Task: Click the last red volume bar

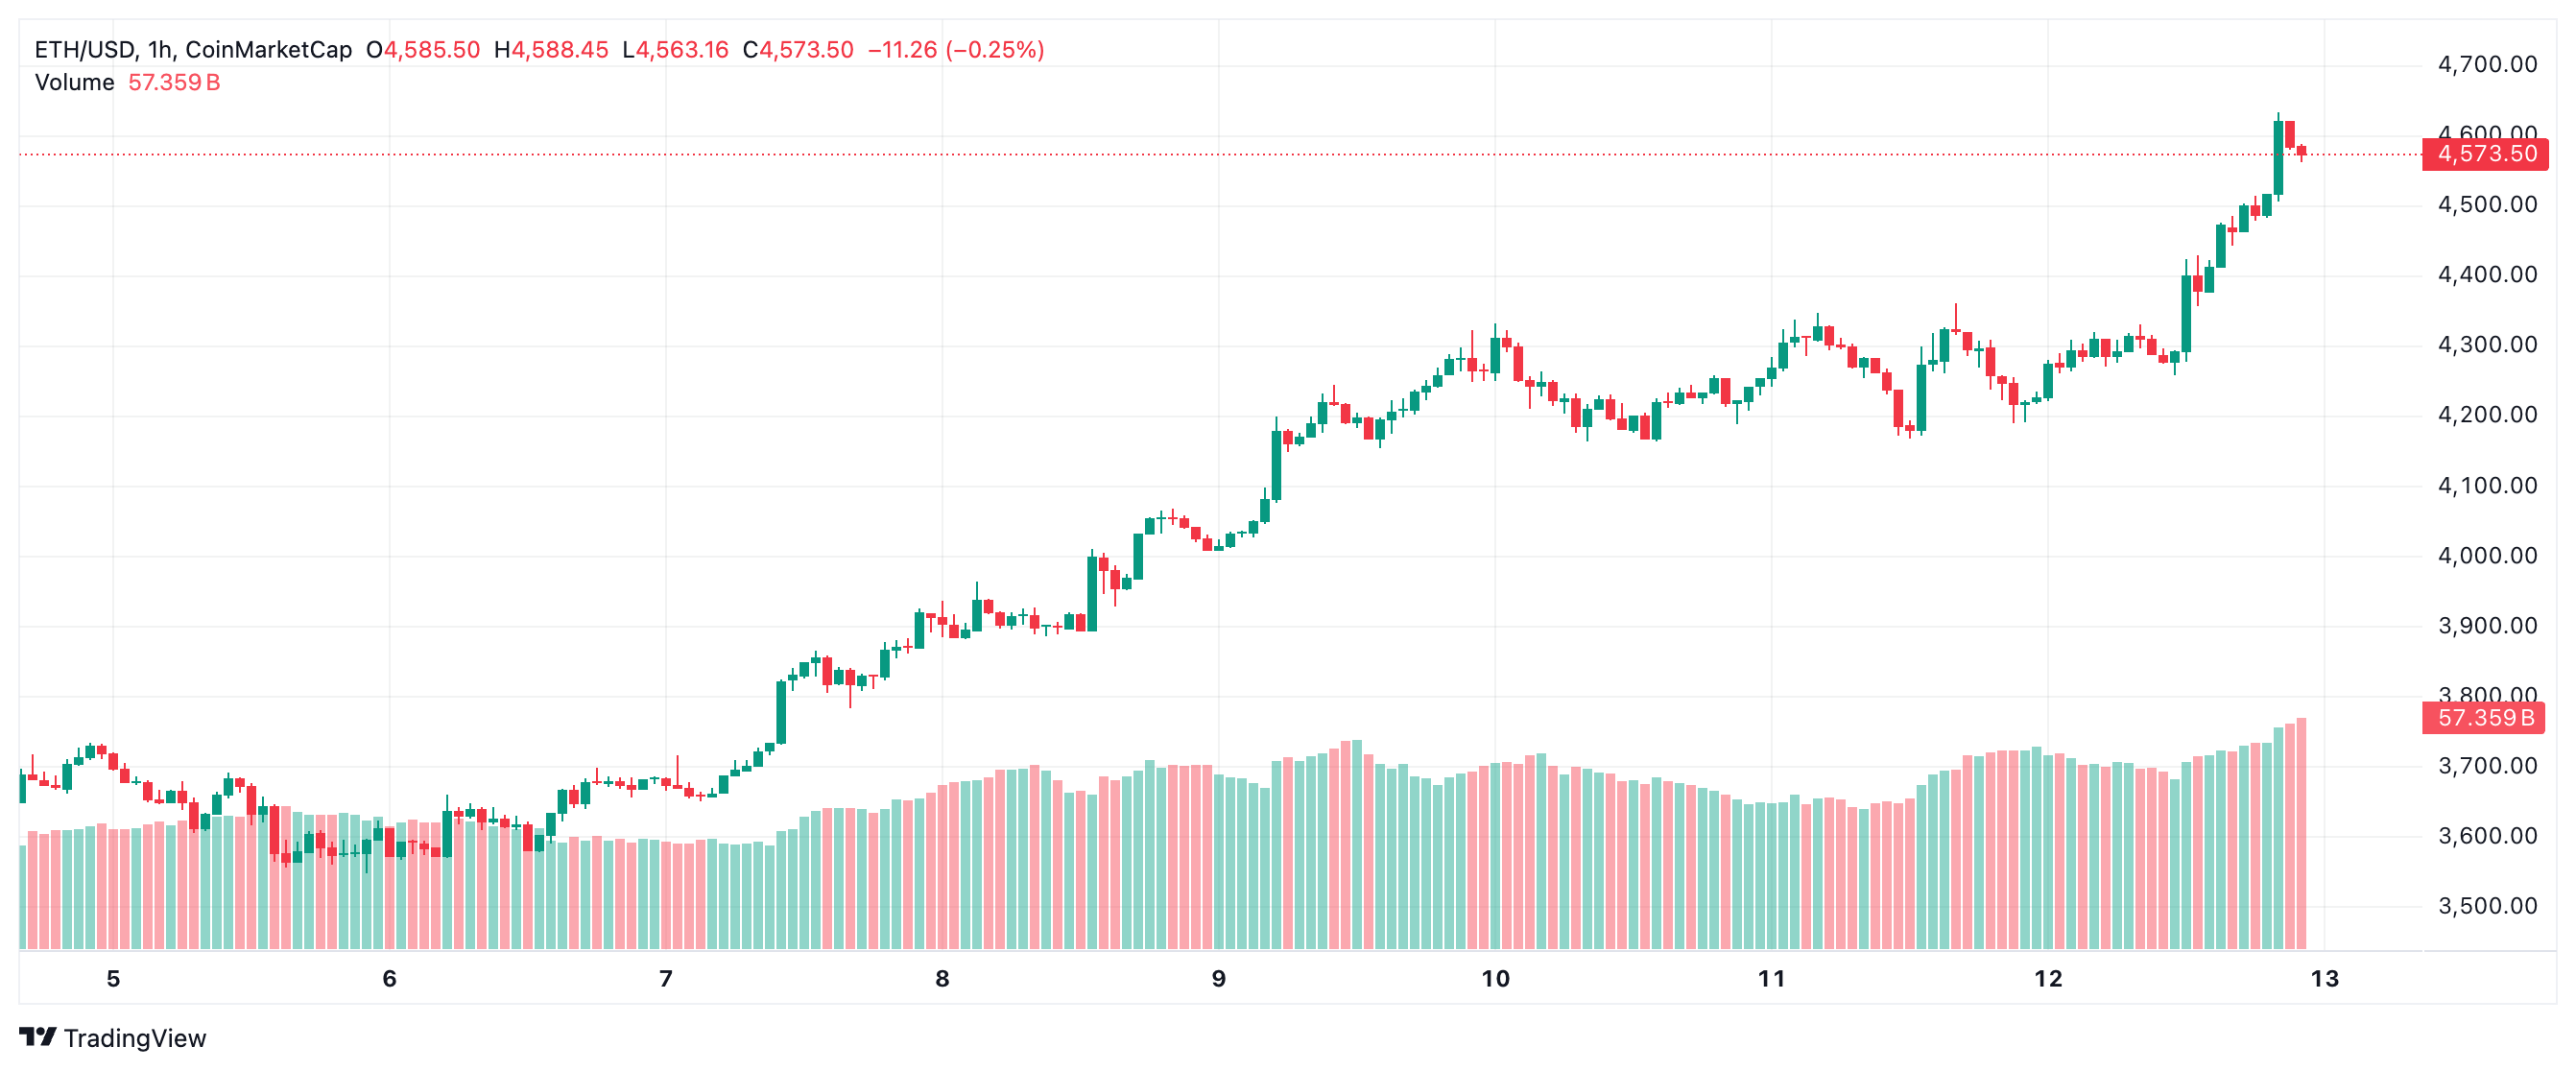Action: 2301,833
